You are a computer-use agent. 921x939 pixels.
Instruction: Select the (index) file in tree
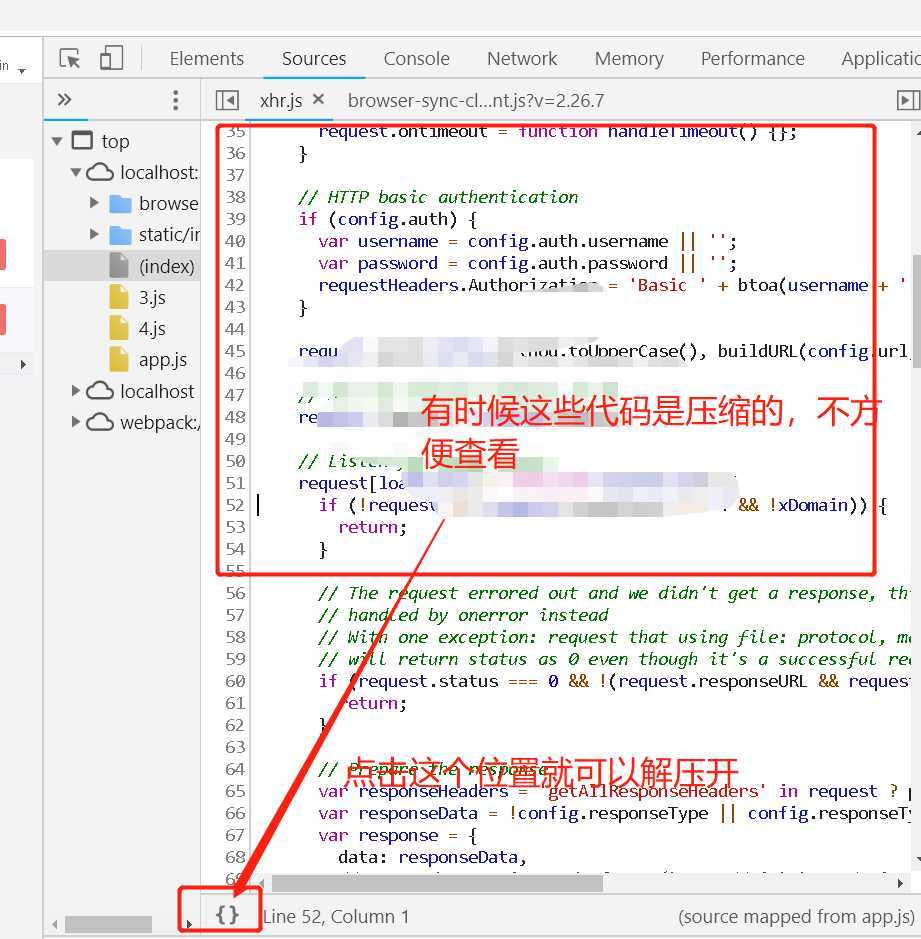coord(166,266)
